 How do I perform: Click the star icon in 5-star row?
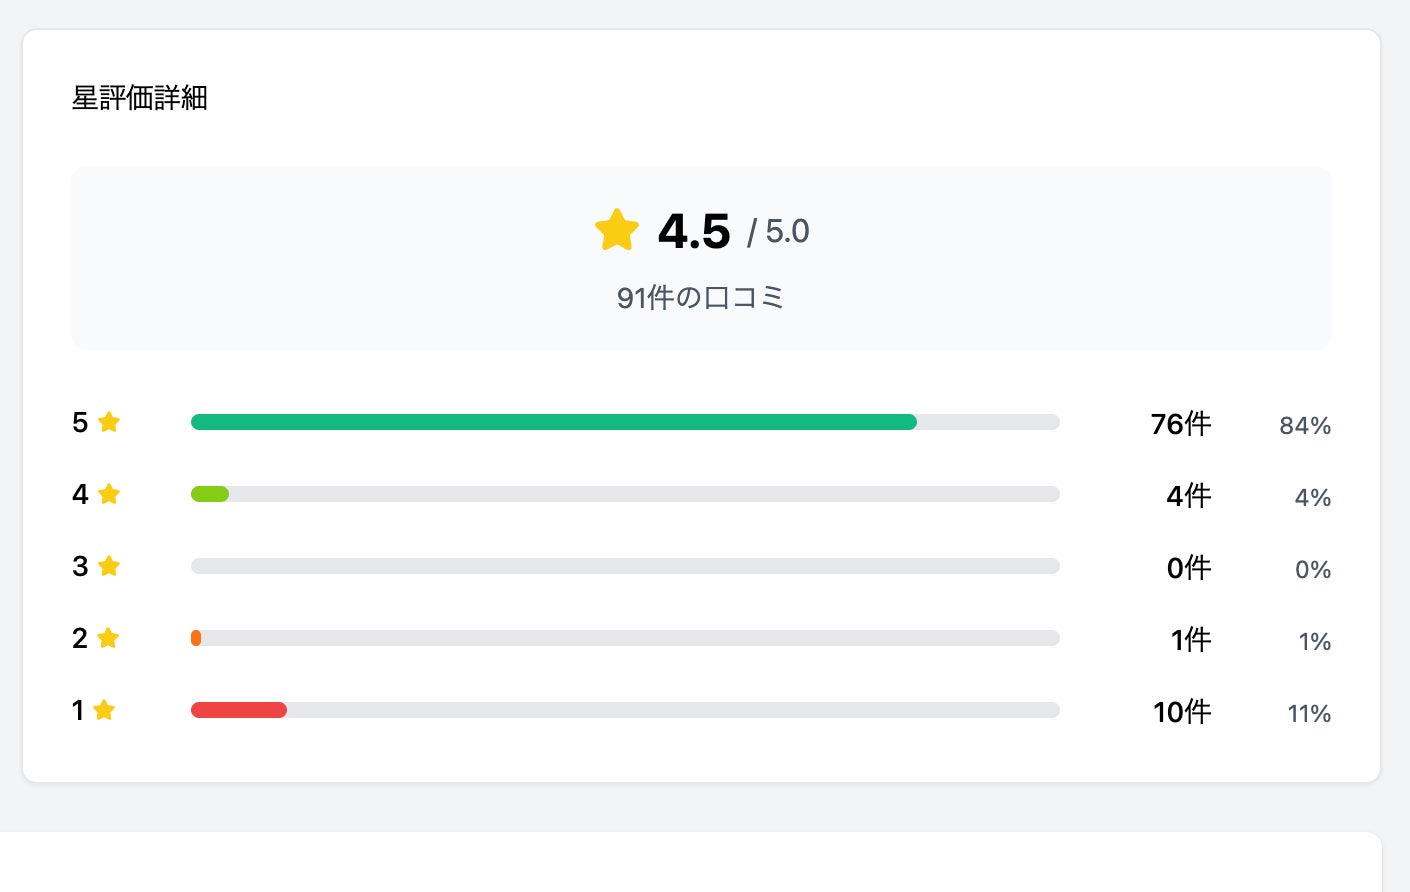(x=109, y=422)
